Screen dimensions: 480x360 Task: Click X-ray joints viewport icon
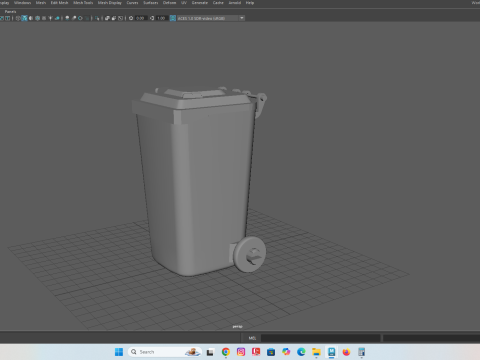coord(120,18)
